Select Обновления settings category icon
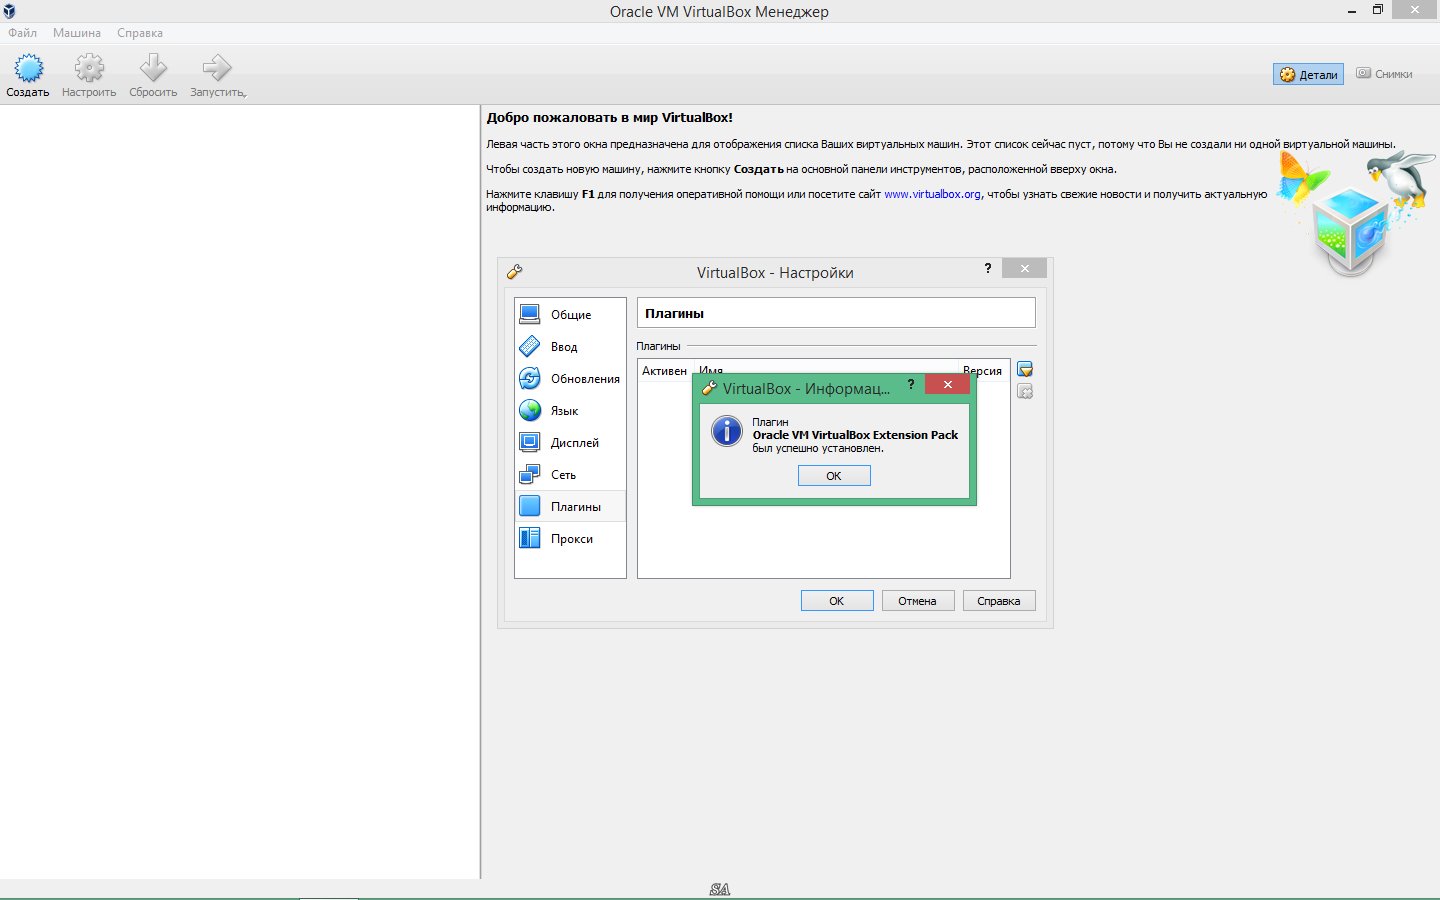This screenshot has width=1440, height=900. click(530, 378)
